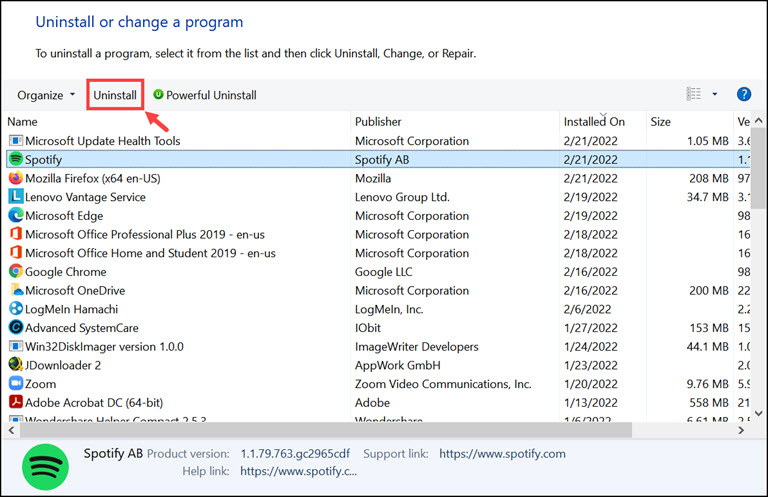Click the Microsoft Edge program icon

click(16, 215)
